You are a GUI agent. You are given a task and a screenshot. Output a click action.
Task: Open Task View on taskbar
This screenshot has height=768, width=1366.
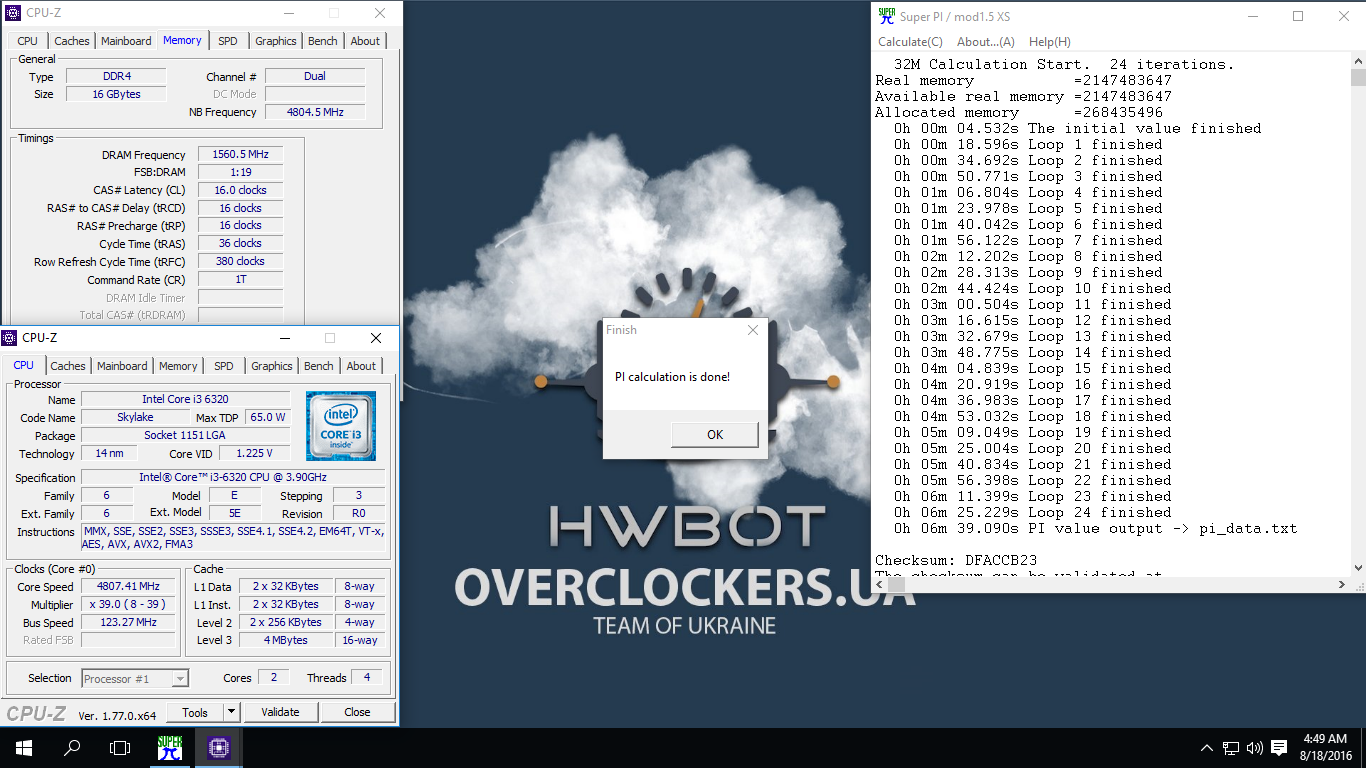click(120, 747)
